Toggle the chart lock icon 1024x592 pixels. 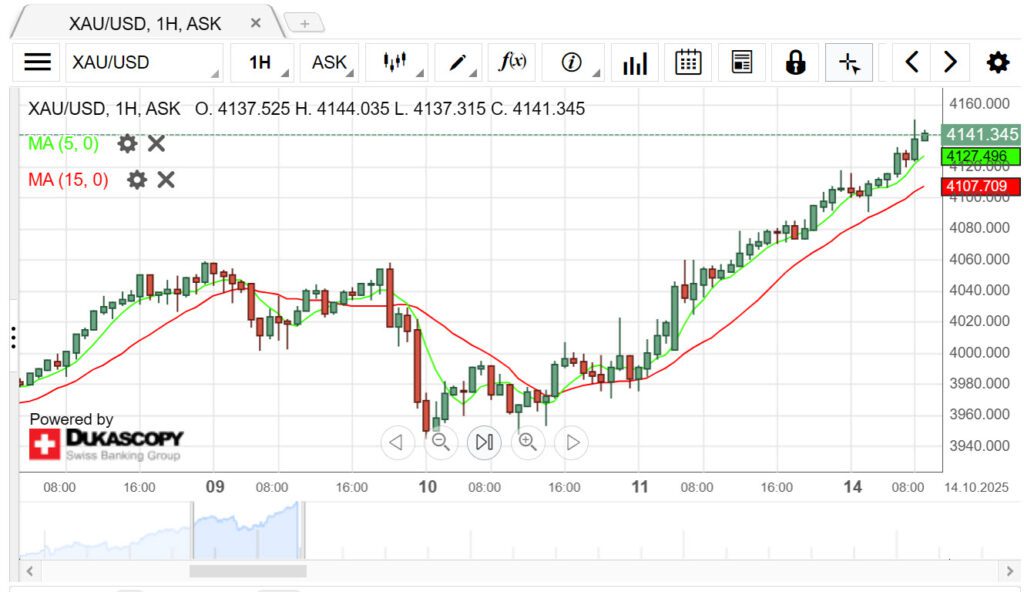pos(795,62)
